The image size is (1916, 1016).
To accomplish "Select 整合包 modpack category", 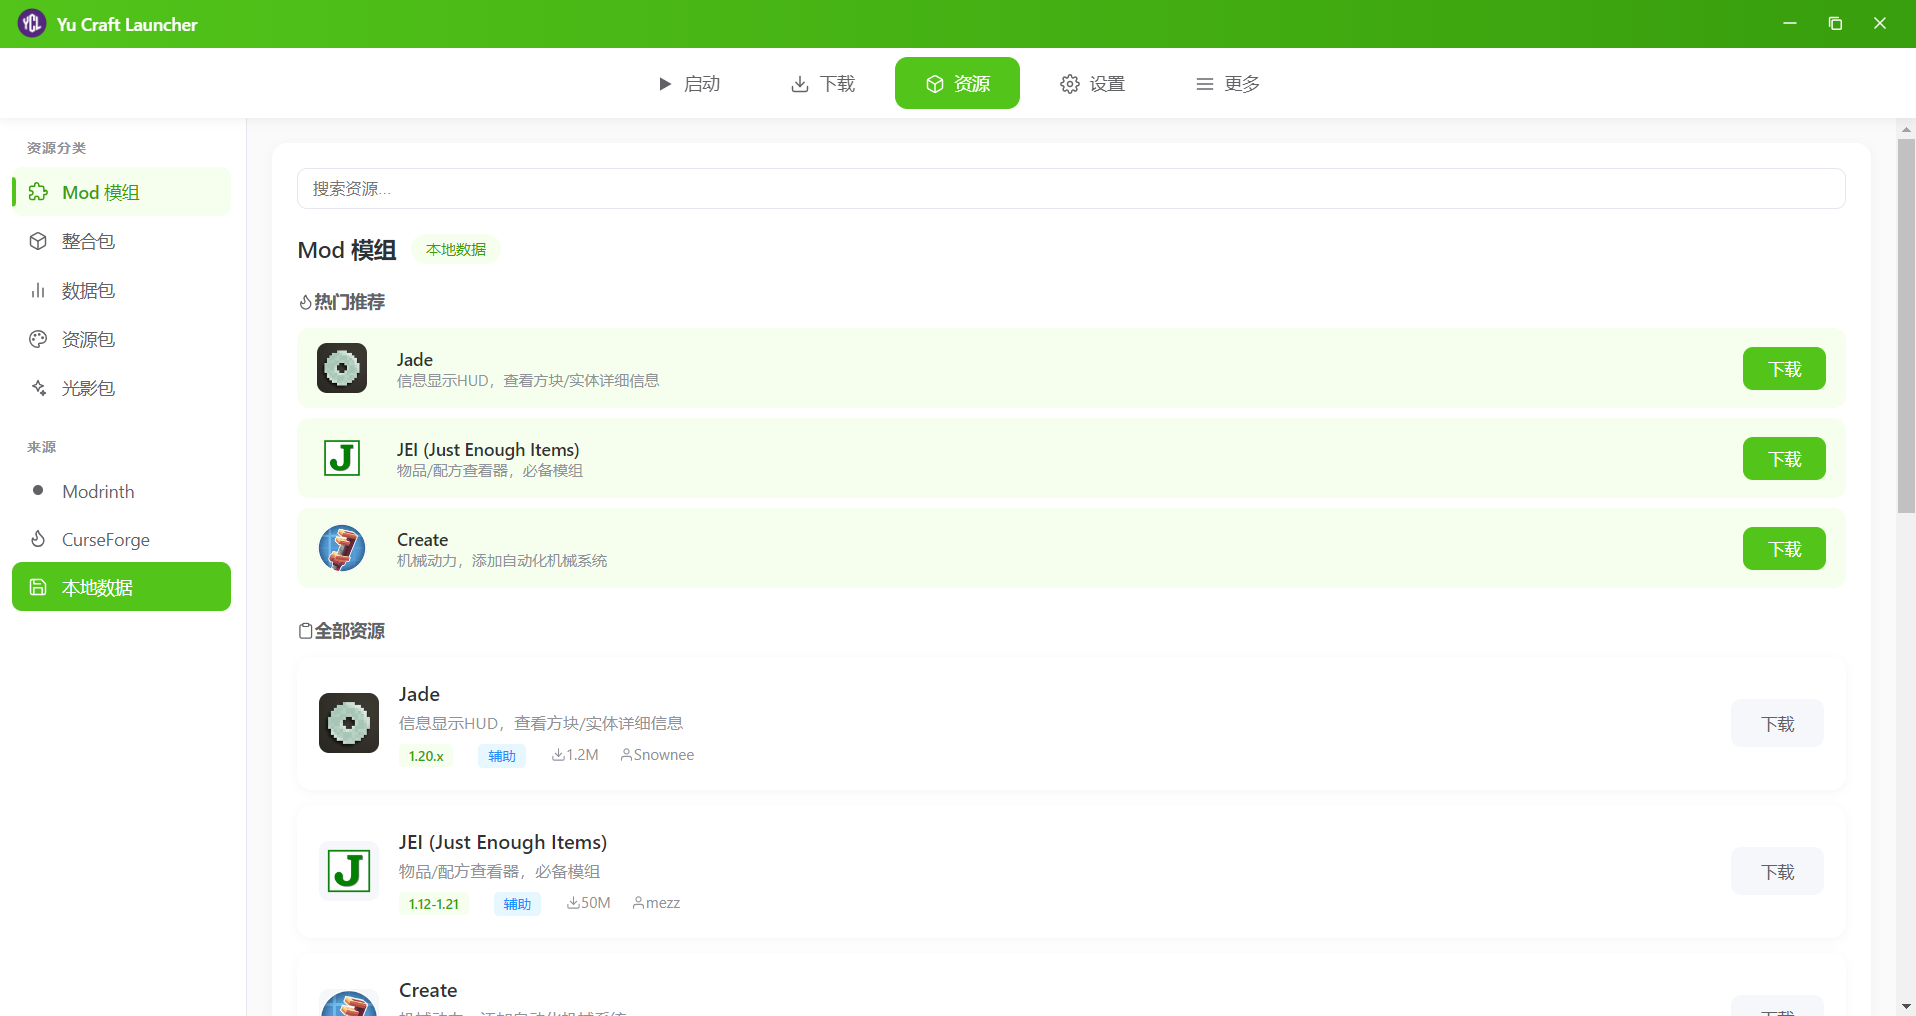I will click(x=121, y=241).
